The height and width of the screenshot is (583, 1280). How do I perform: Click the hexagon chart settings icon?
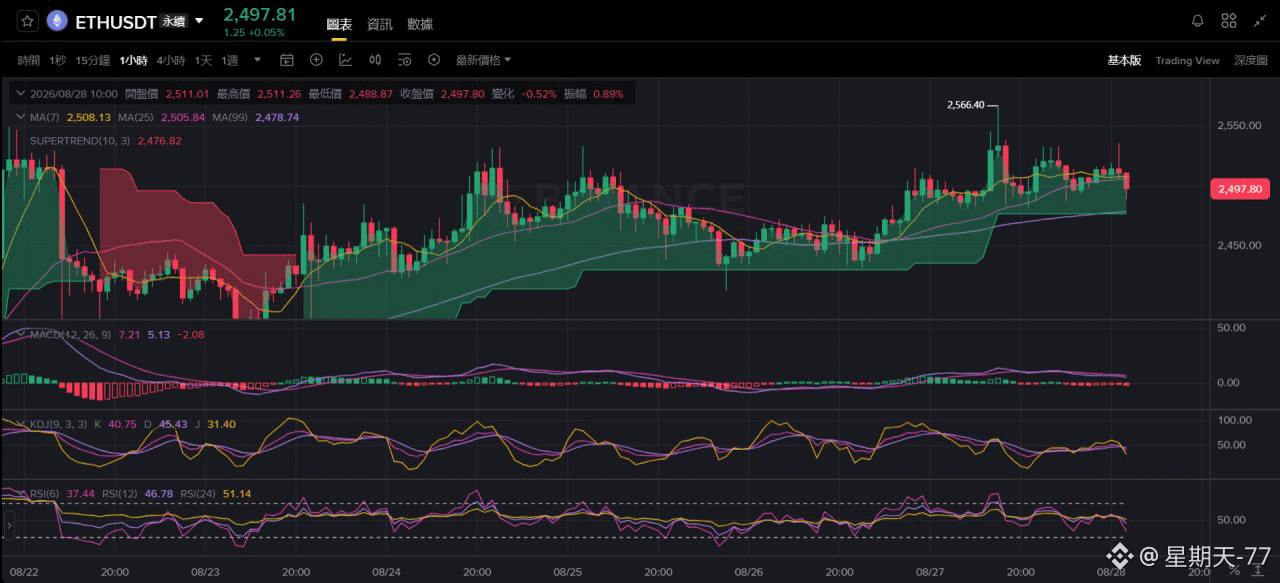[x=434, y=60]
